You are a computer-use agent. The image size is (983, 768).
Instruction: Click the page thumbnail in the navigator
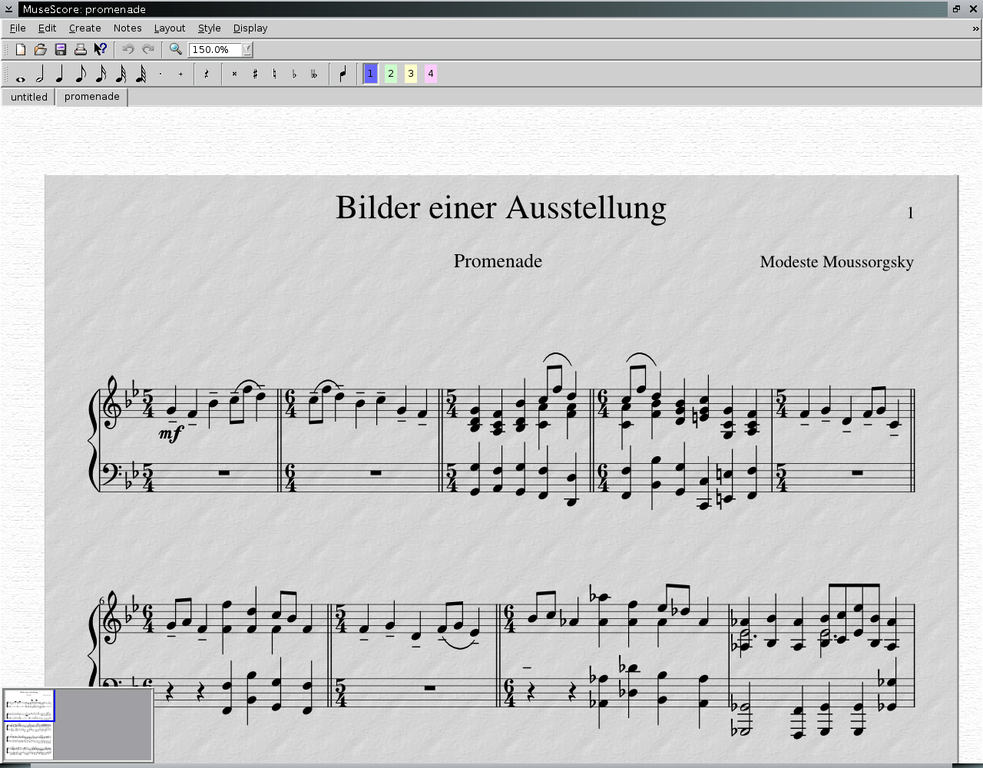29,705
